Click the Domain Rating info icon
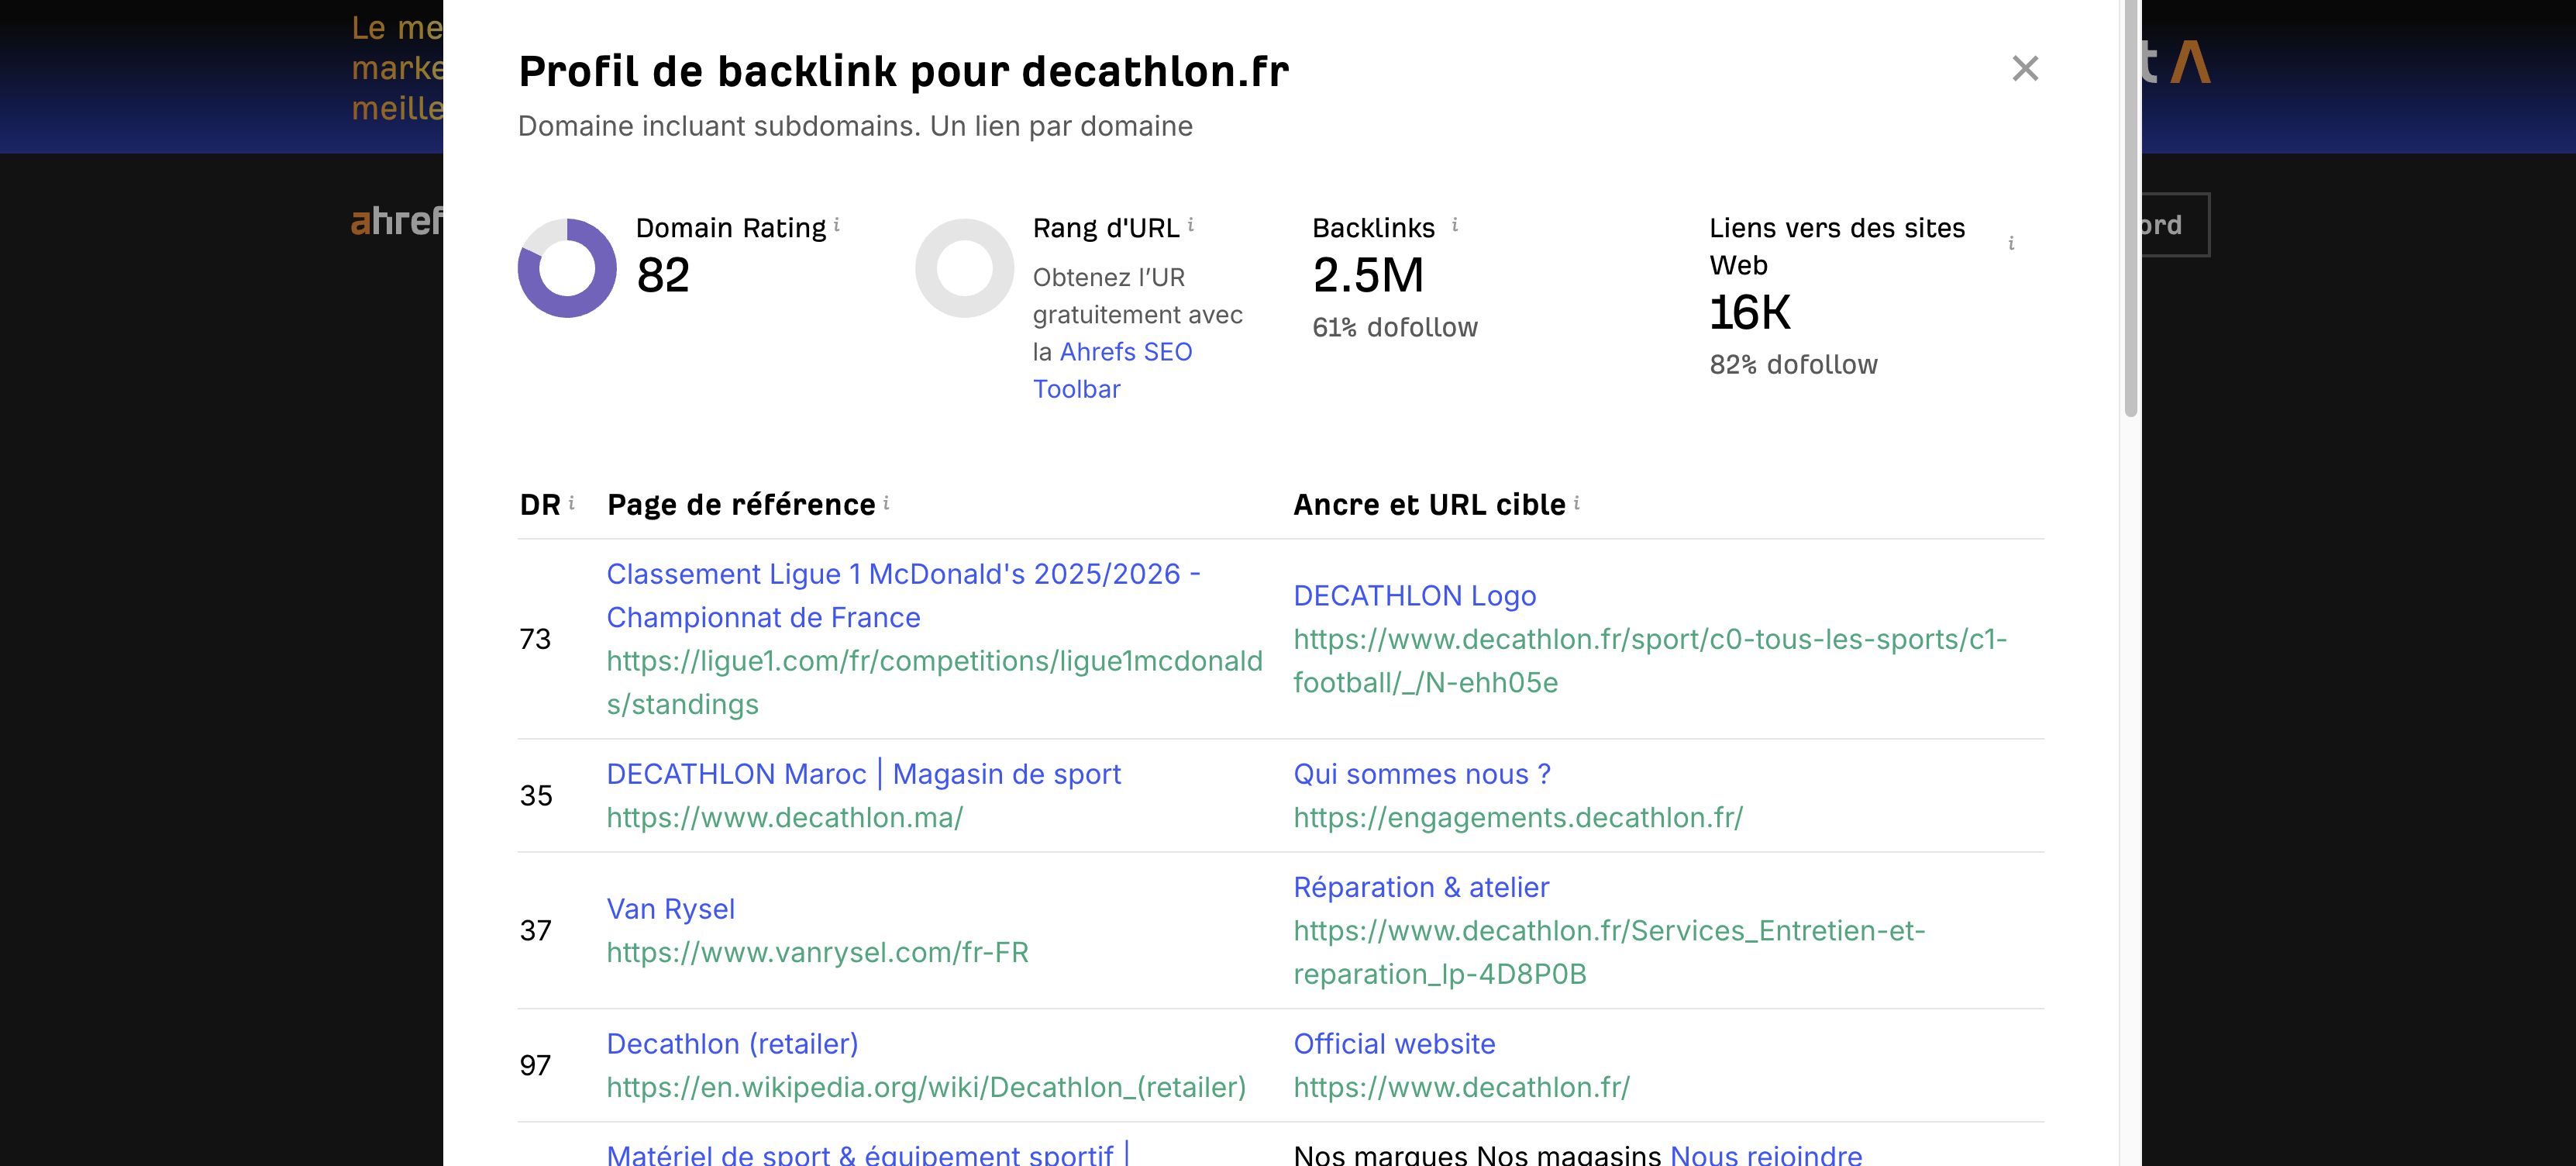This screenshot has width=2576, height=1166. 837,225
